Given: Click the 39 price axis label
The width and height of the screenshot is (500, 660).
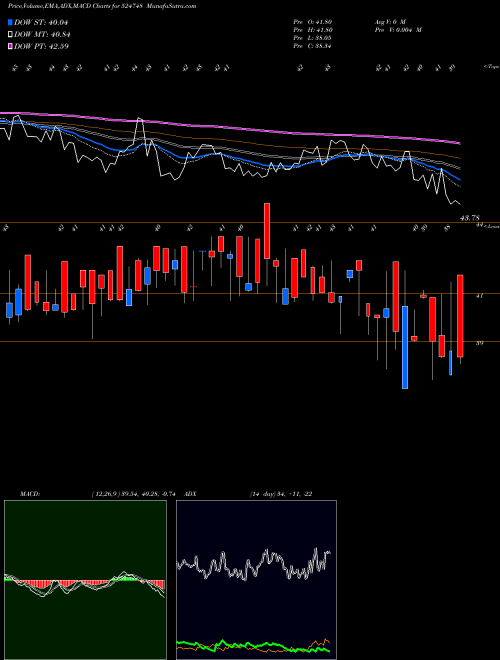Looking at the screenshot, I should (x=479, y=343).
